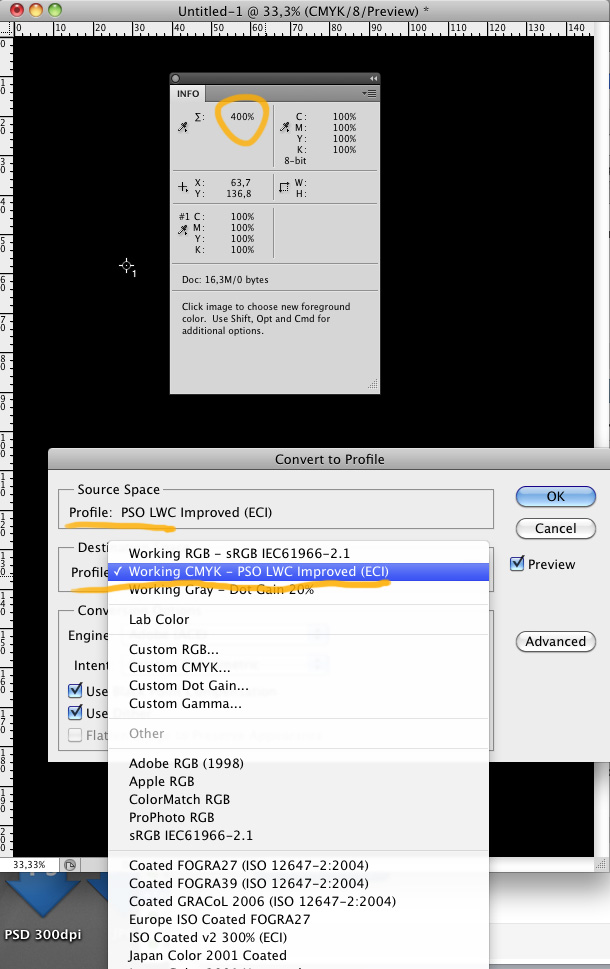Choose Working Gray - Dot Gain 20%
This screenshot has width=610, height=969.
coord(299,590)
